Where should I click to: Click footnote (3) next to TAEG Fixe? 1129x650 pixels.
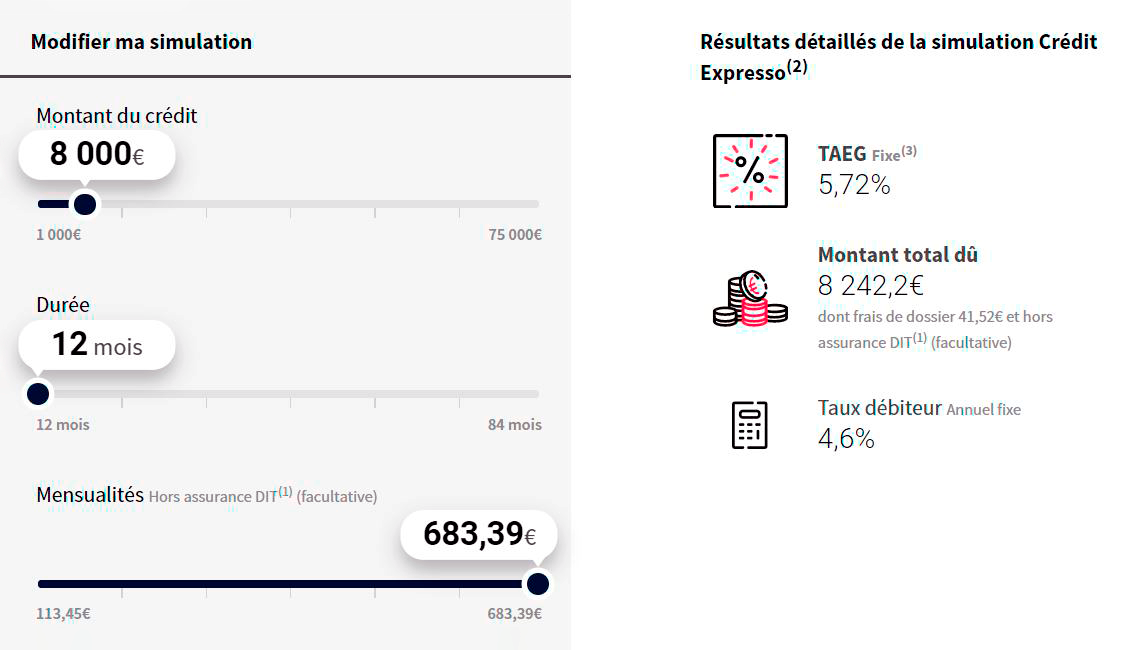[909, 150]
